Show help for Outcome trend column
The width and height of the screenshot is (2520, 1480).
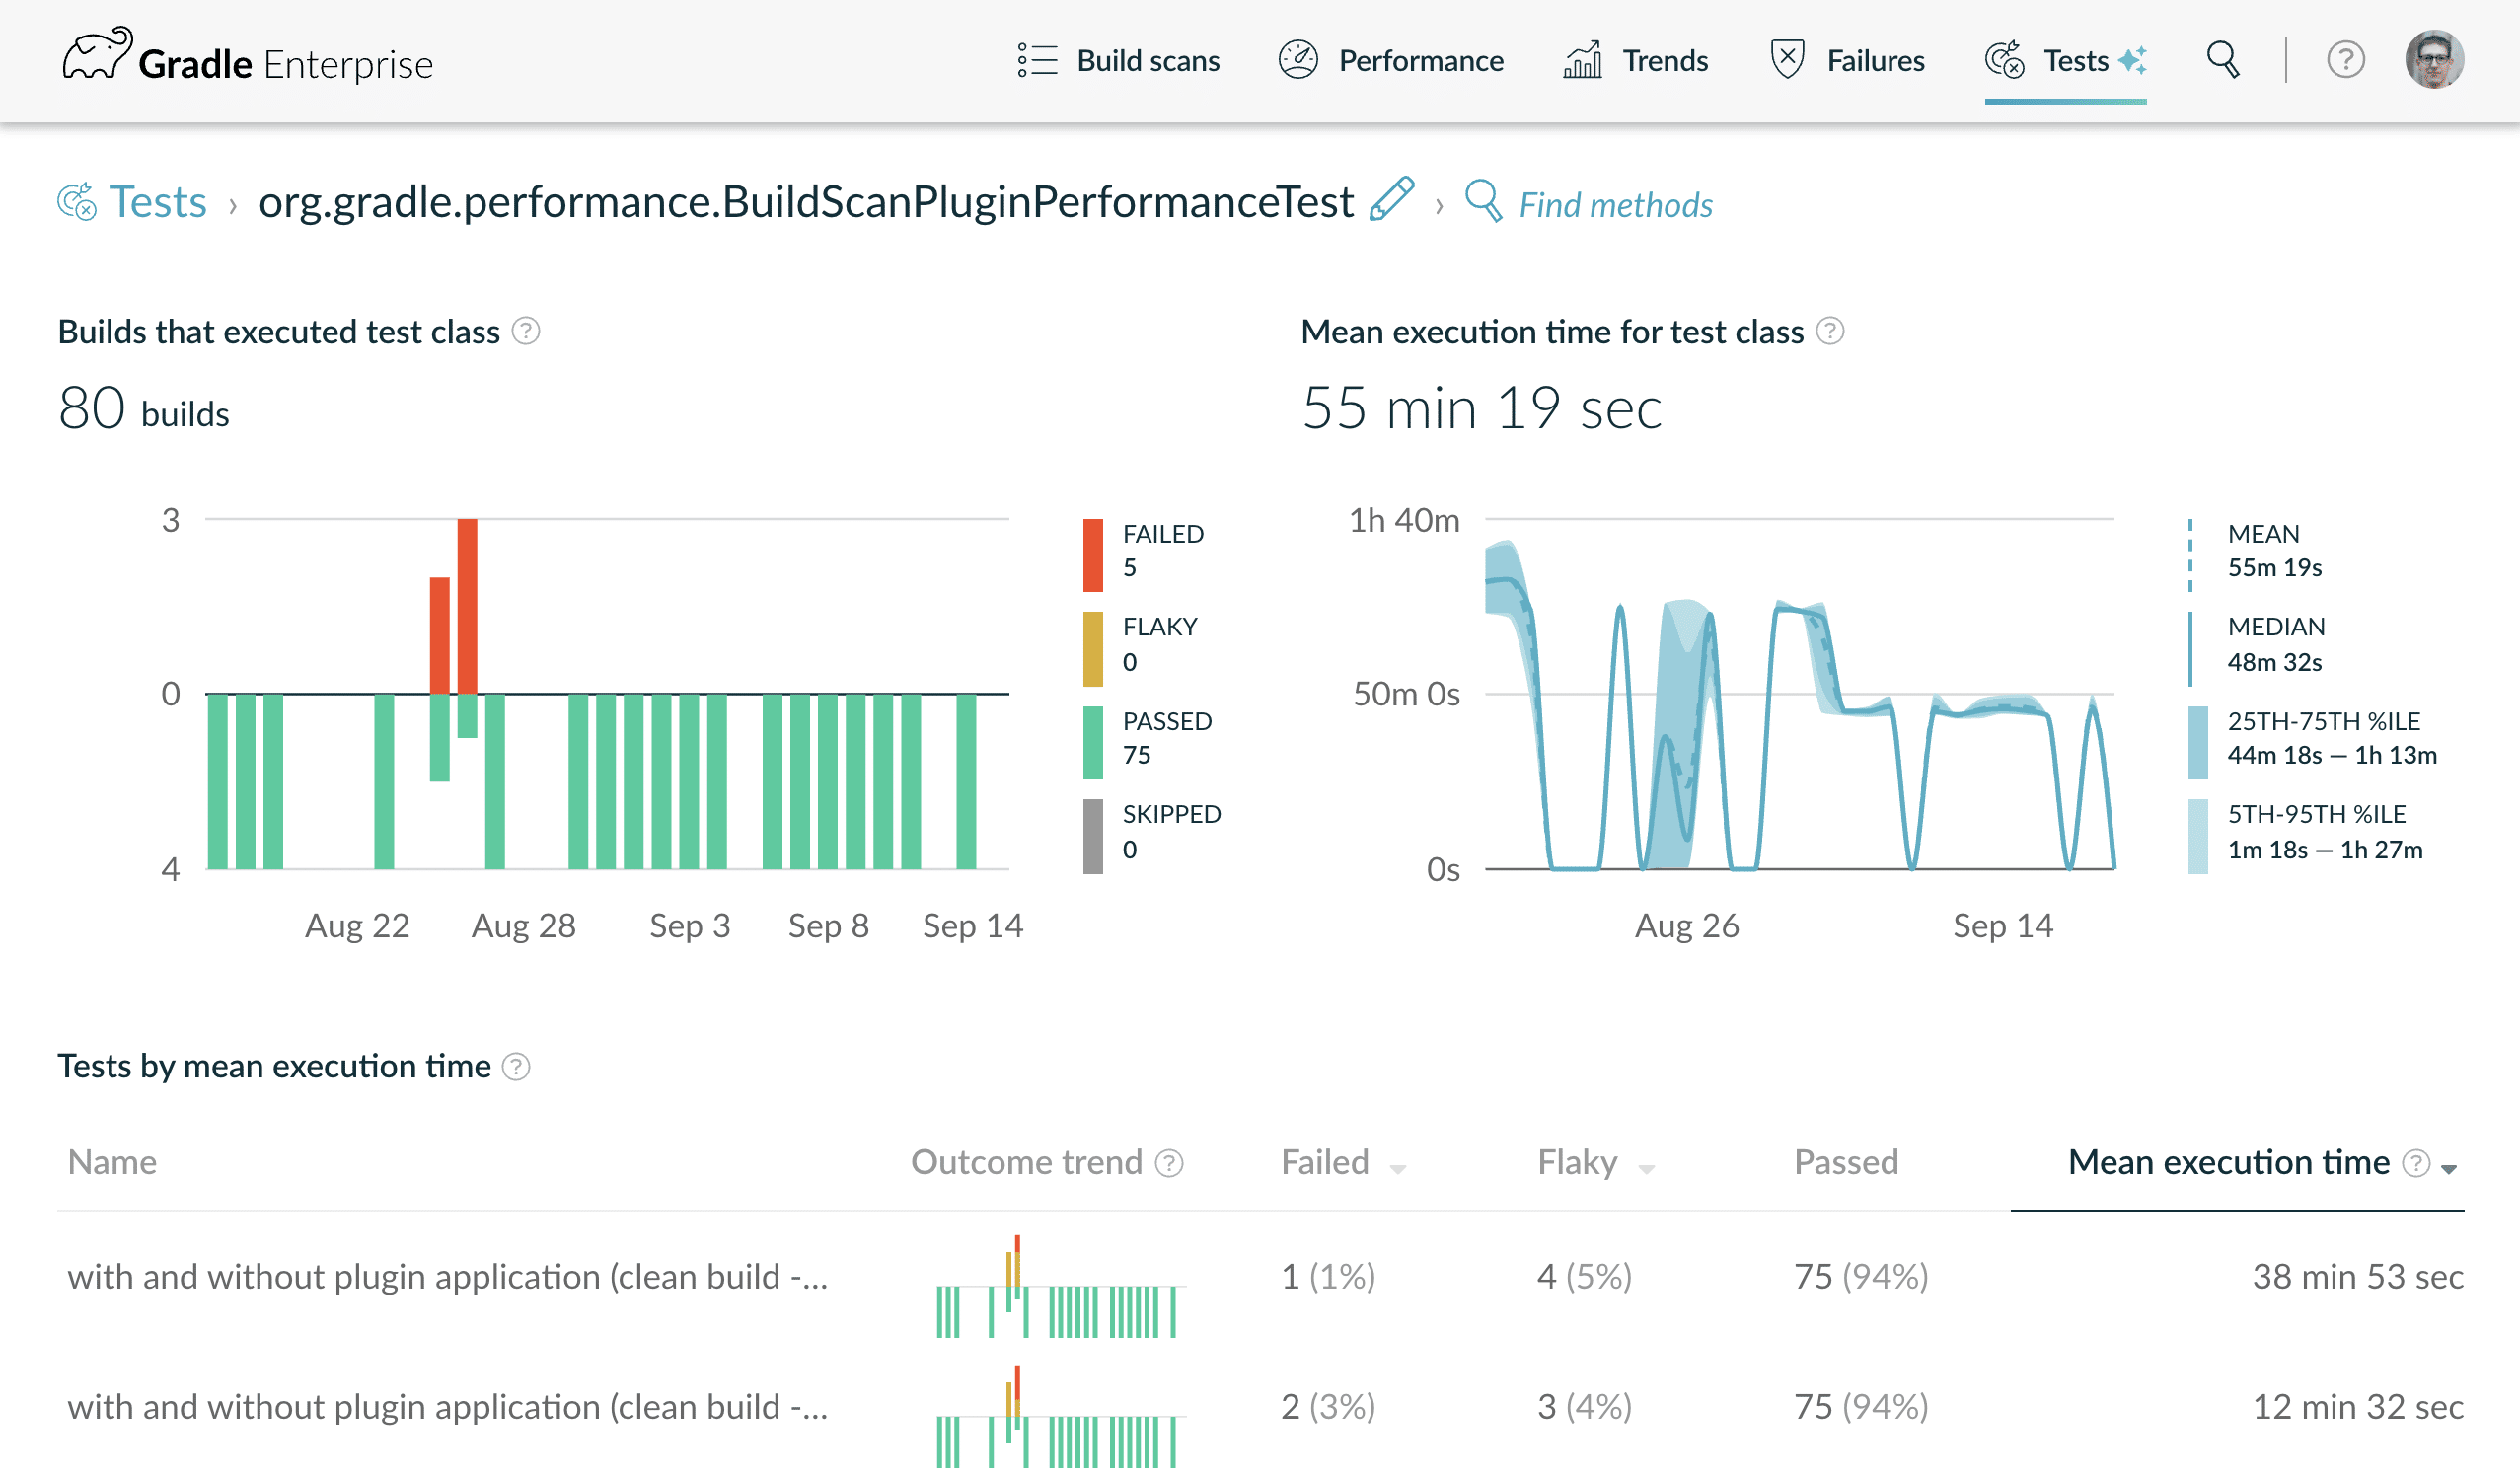[1168, 1163]
